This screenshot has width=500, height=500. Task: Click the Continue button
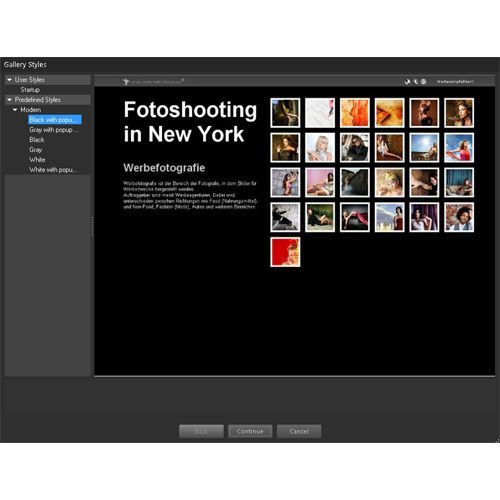pyautogui.click(x=250, y=431)
